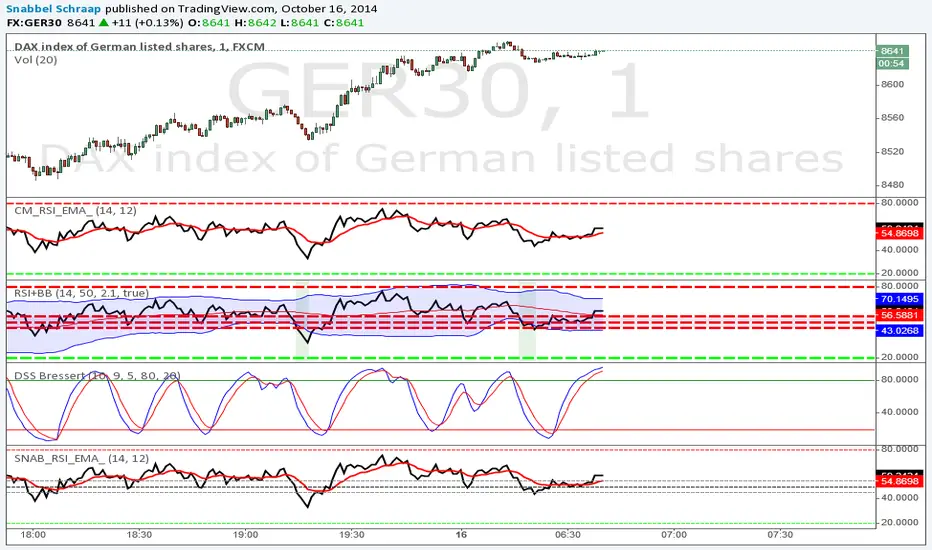Click the 06:30 time axis label

click(568, 535)
